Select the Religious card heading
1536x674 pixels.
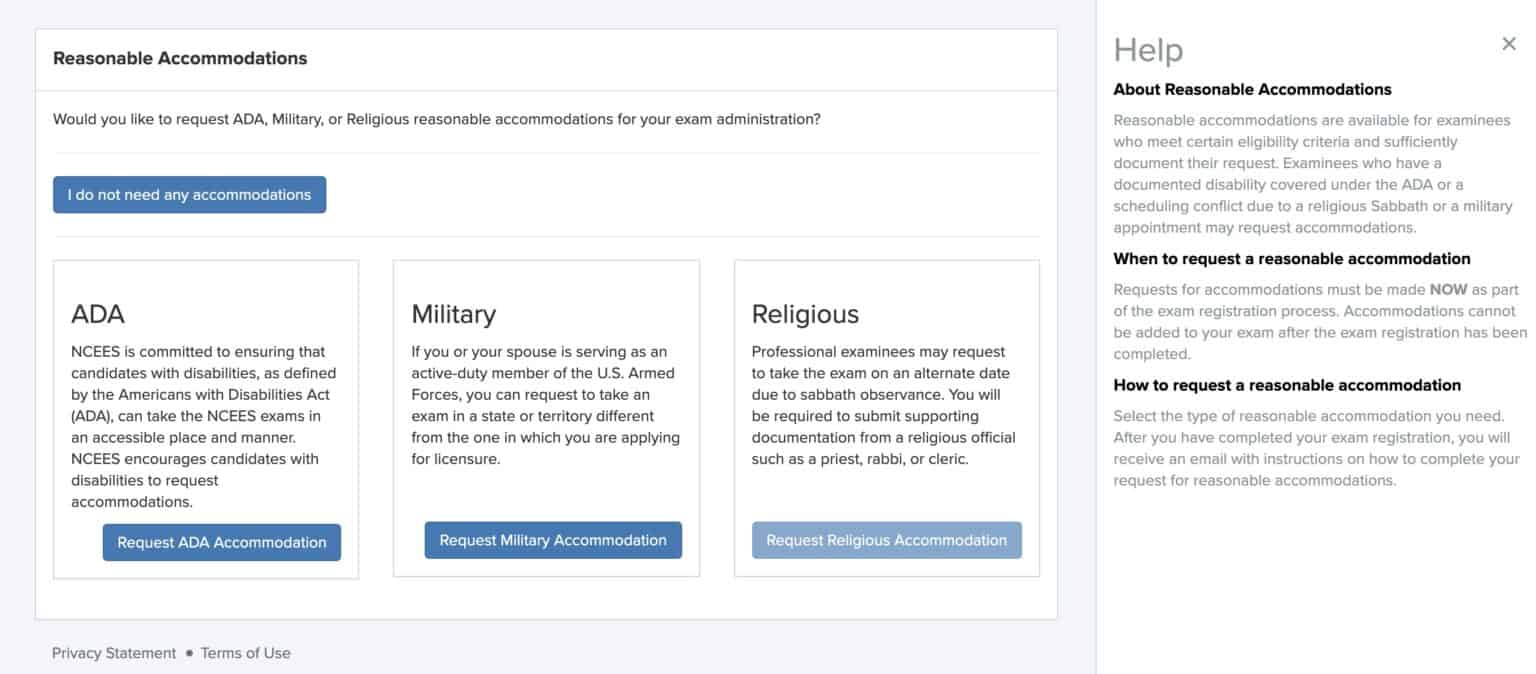805,314
